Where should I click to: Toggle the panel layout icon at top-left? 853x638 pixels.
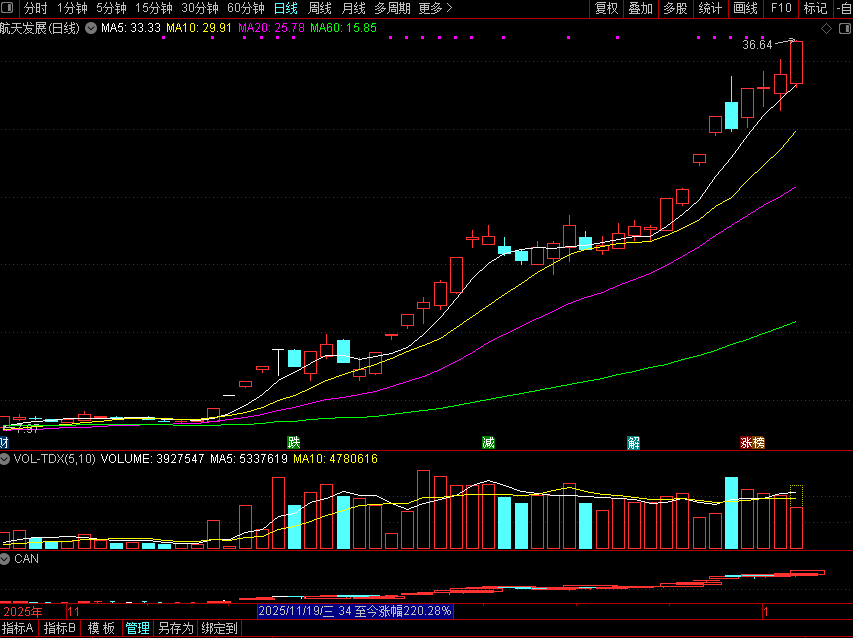(x=8, y=8)
